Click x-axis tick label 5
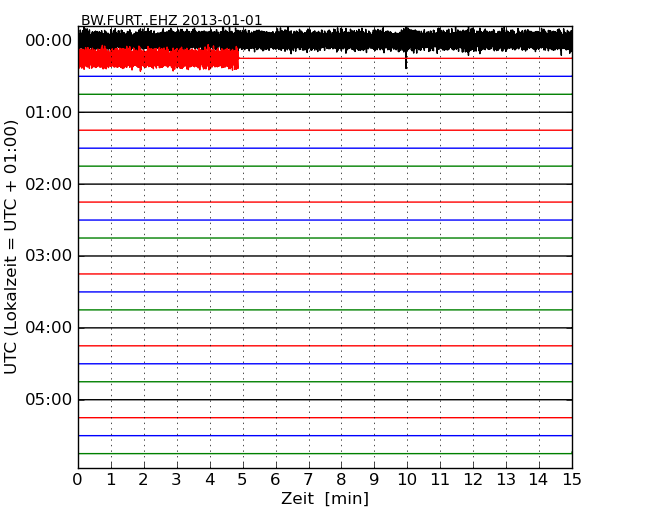The height and width of the screenshot is (520, 650). click(x=242, y=480)
